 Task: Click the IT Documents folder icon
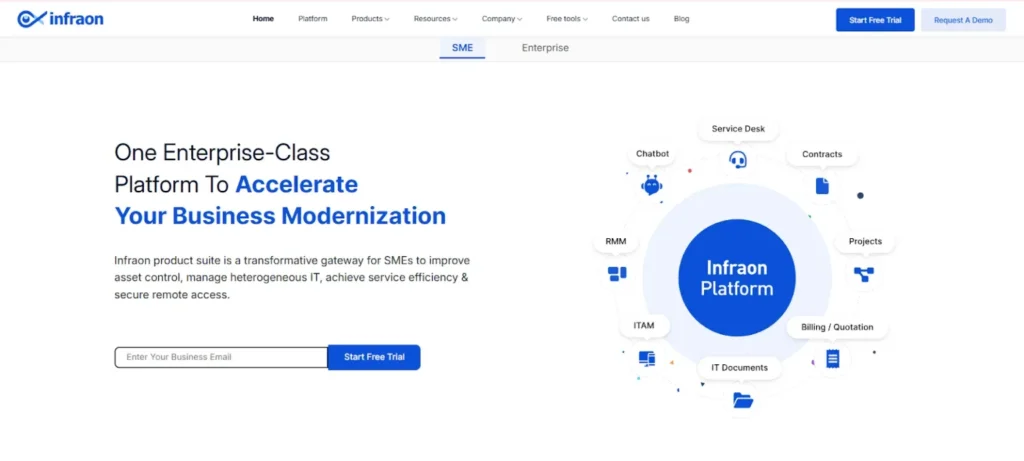click(743, 400)
